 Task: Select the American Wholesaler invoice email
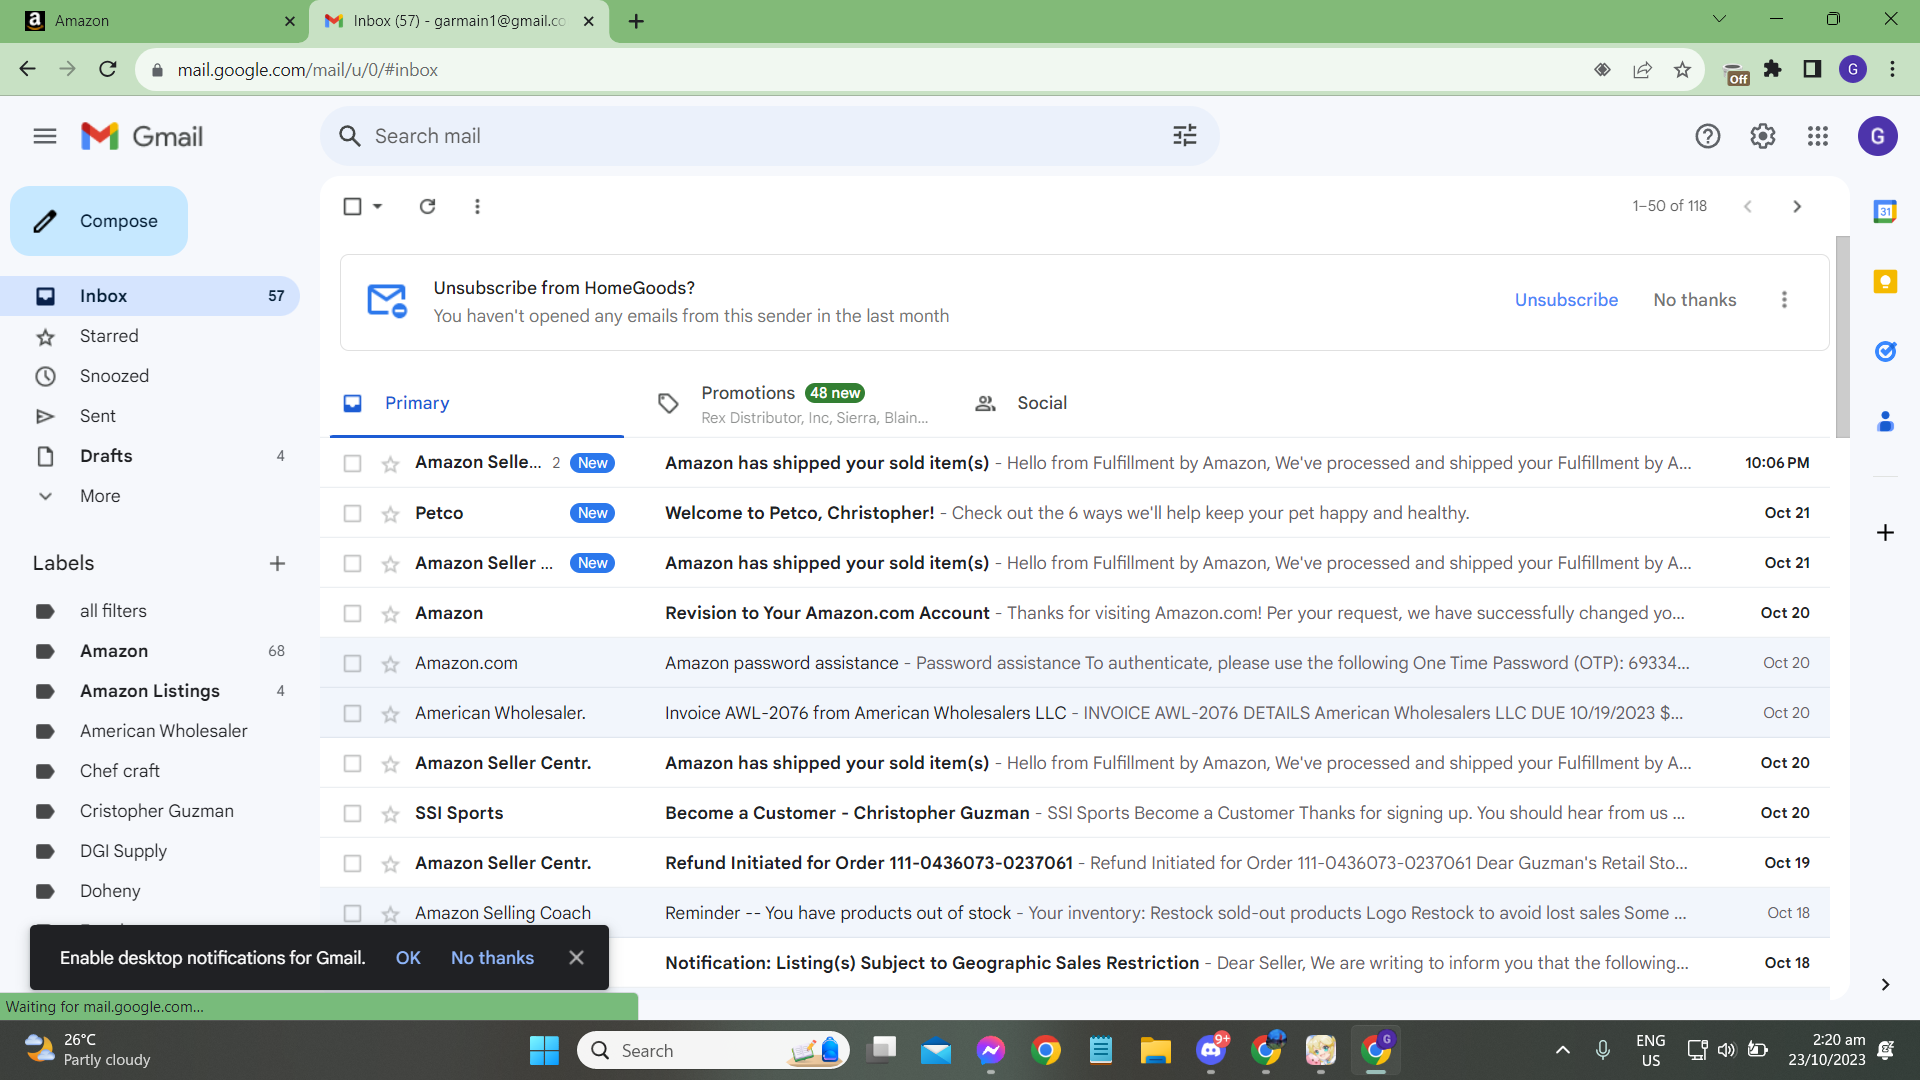point(352,713)
